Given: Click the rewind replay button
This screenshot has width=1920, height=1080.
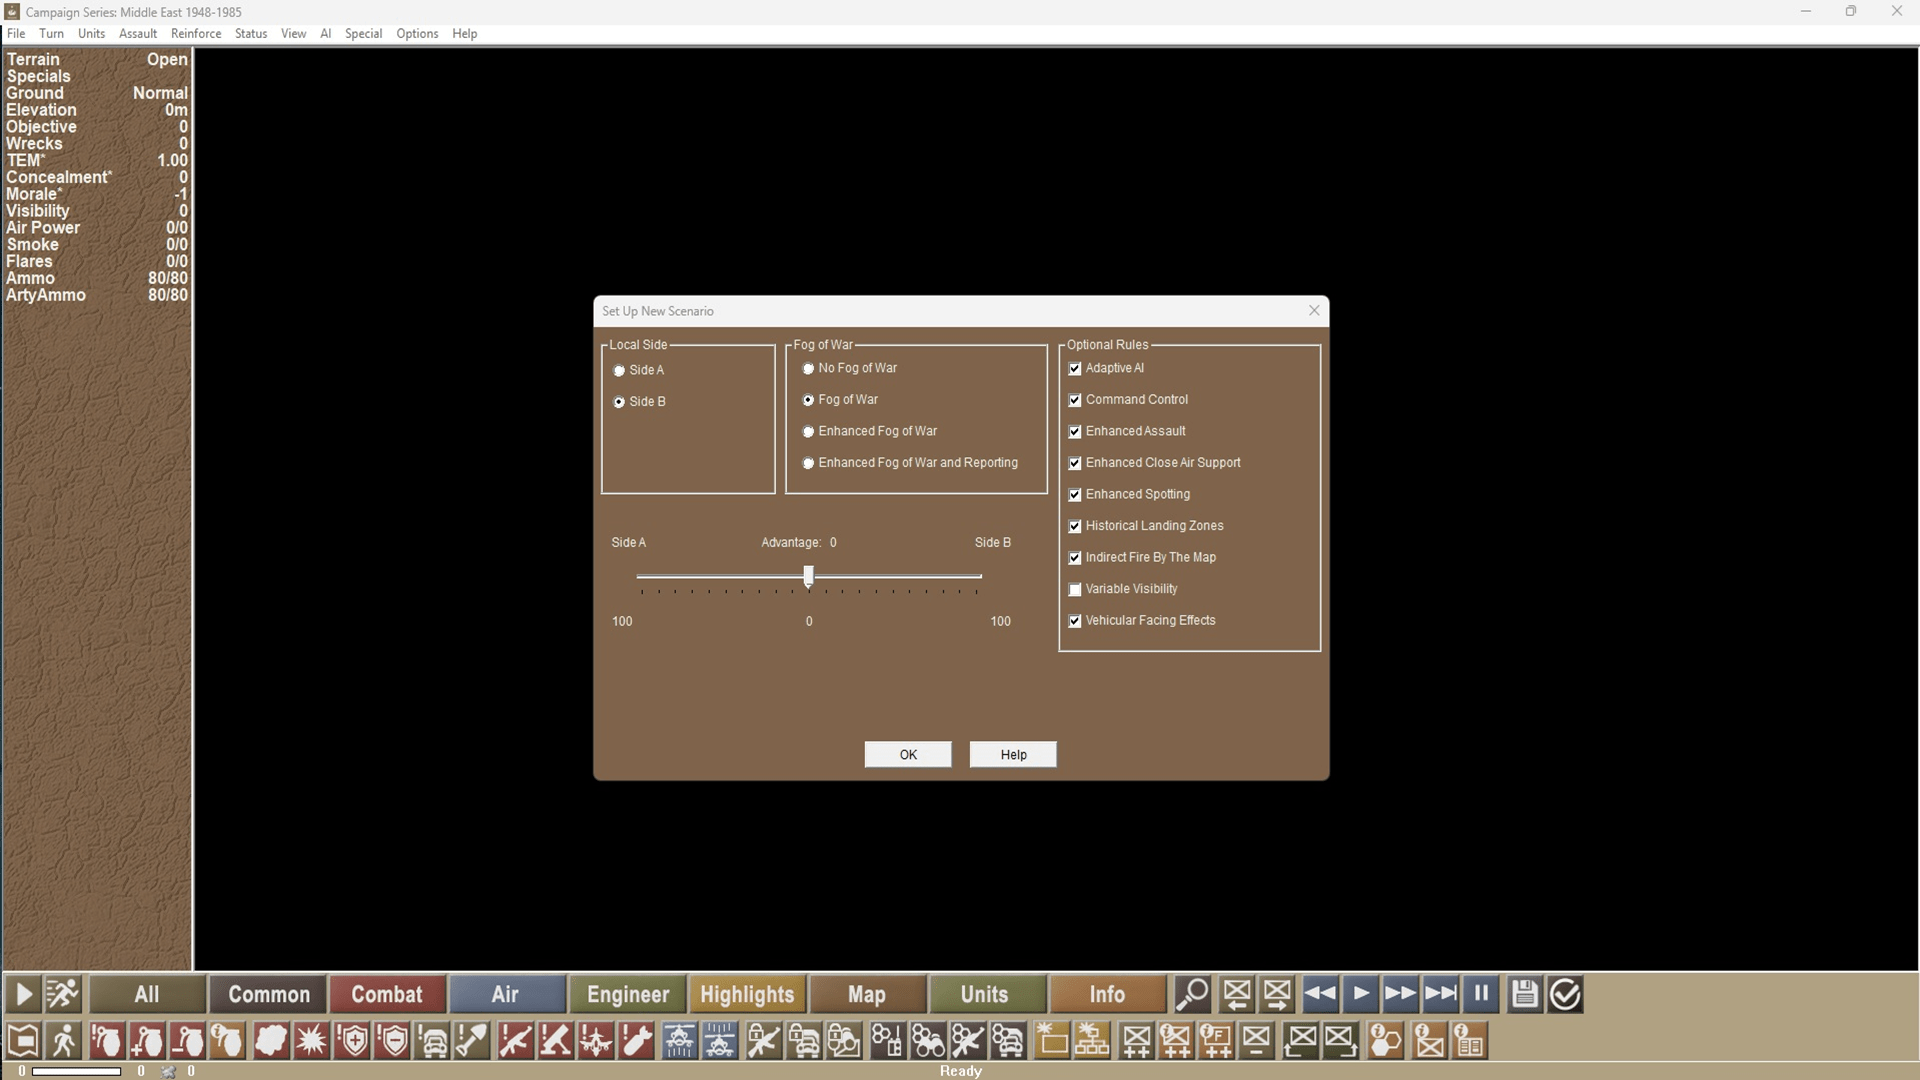Looking at the screenshot, I should click(x=1320, y=995).
